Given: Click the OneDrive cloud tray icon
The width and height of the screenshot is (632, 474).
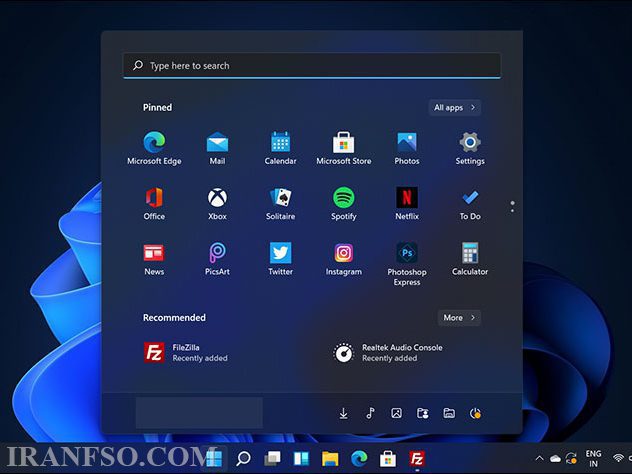Looking at the screenshot, I should [555, 458].
